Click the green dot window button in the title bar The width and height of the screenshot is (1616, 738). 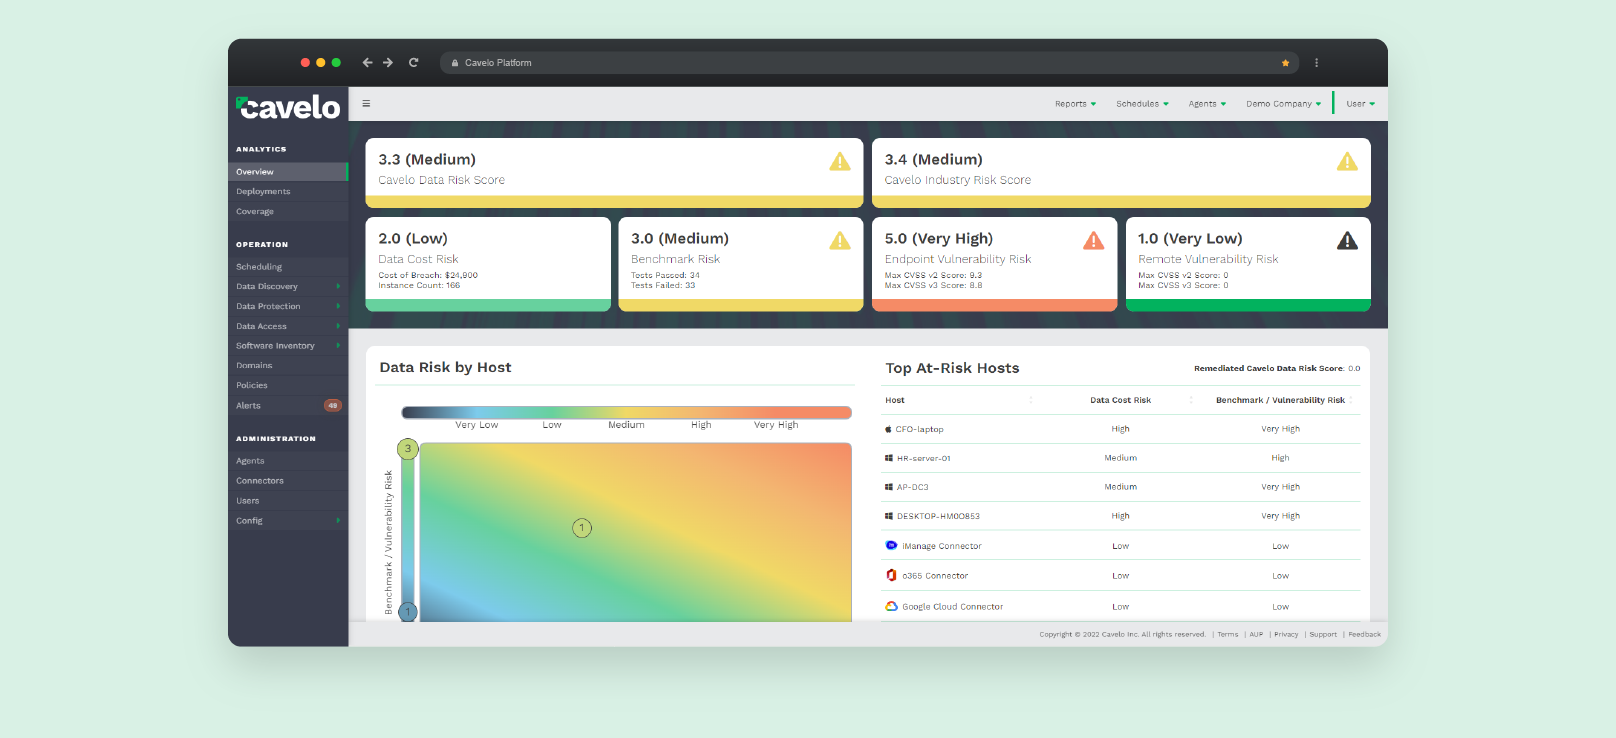tap(336, 62)
